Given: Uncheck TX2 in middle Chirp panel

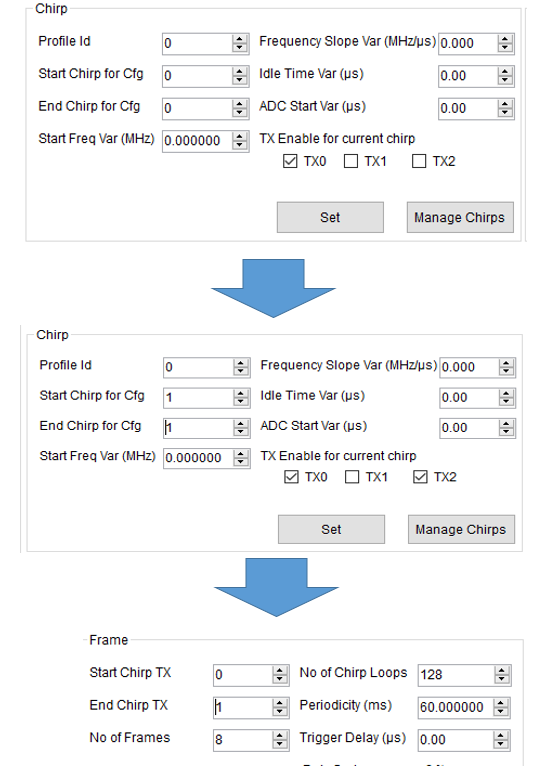Looking at the screenshot, I should pos(420,477).
